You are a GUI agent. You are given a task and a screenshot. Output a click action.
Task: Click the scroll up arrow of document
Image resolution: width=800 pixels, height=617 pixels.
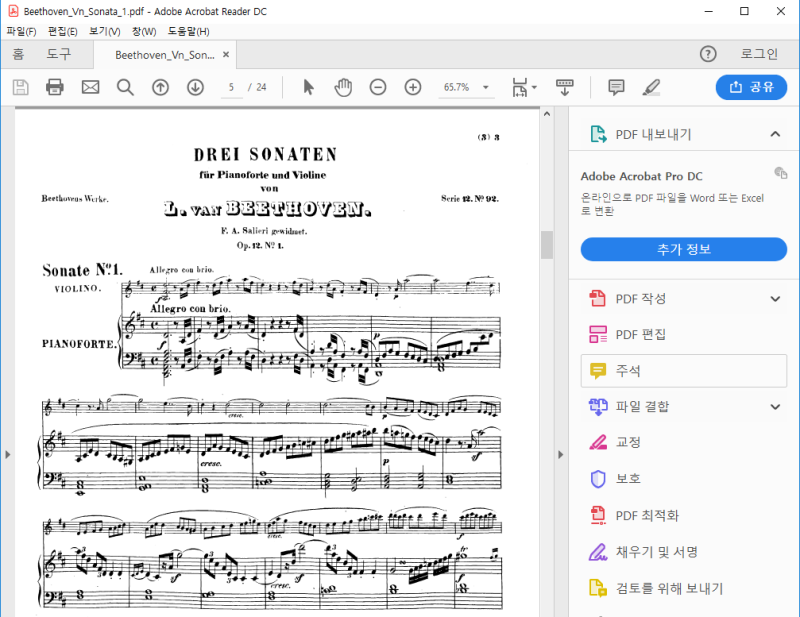547,114
